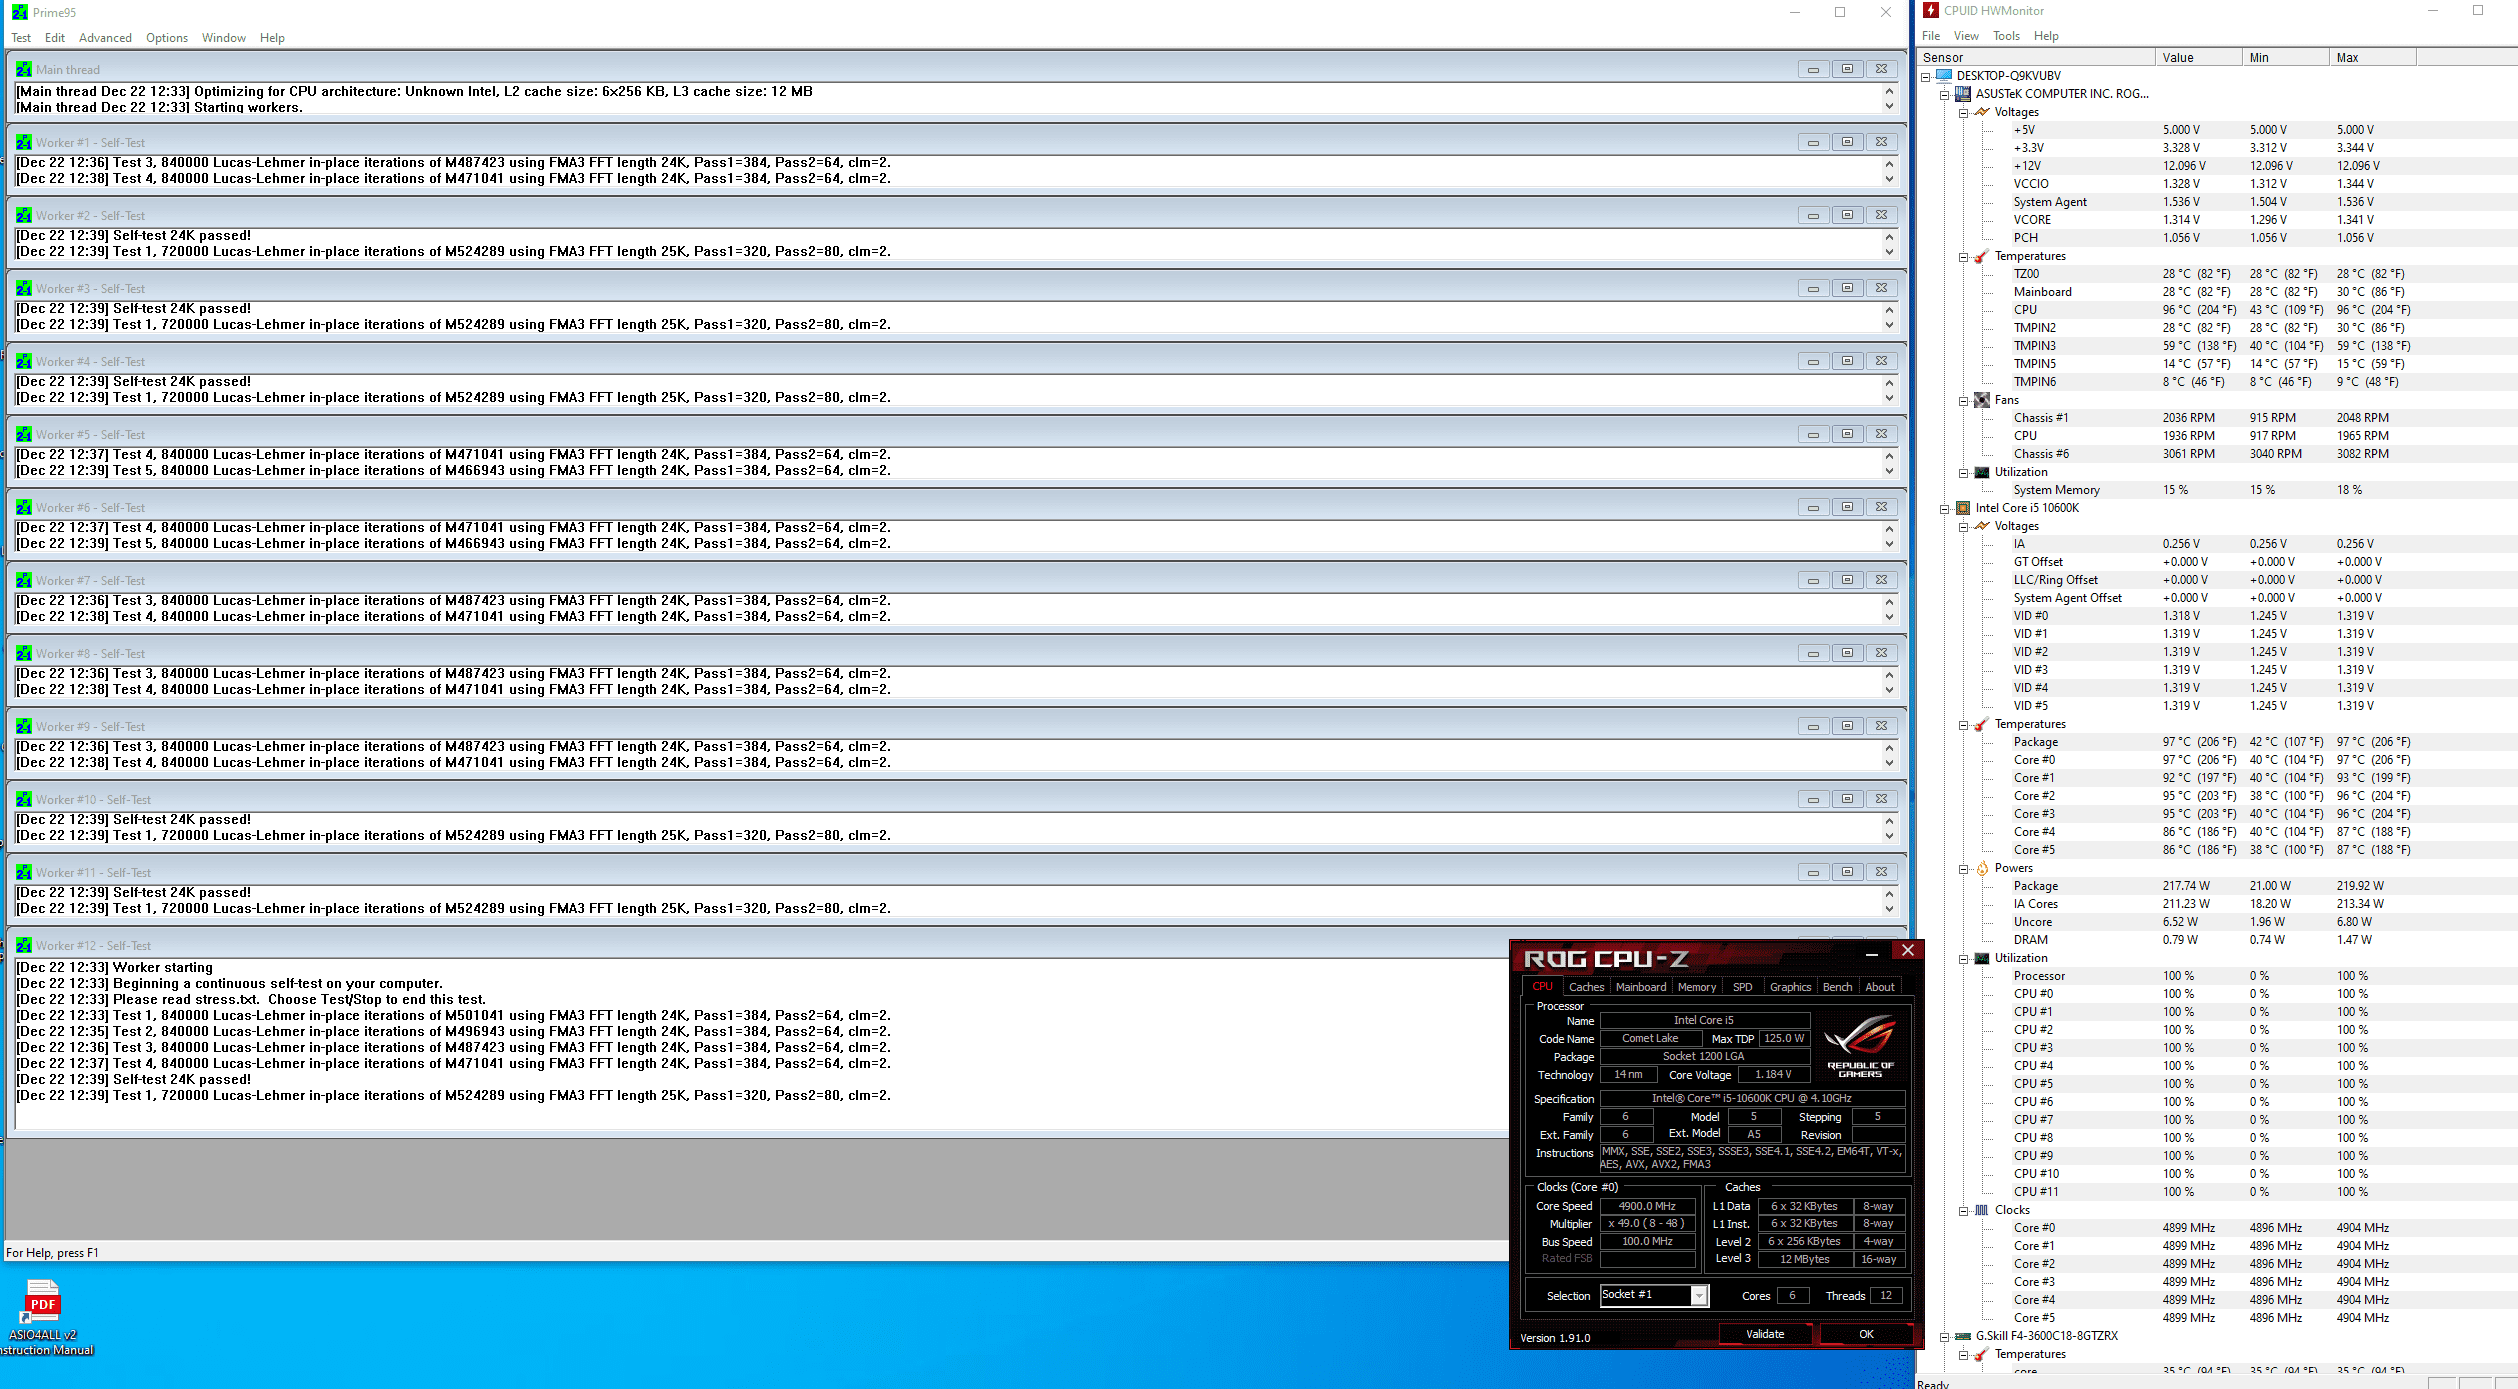Click the Republic of Gamers logo in CPU-Z
This screenshot has height=1389, width=2518.
click(x=1860, y=1046)
